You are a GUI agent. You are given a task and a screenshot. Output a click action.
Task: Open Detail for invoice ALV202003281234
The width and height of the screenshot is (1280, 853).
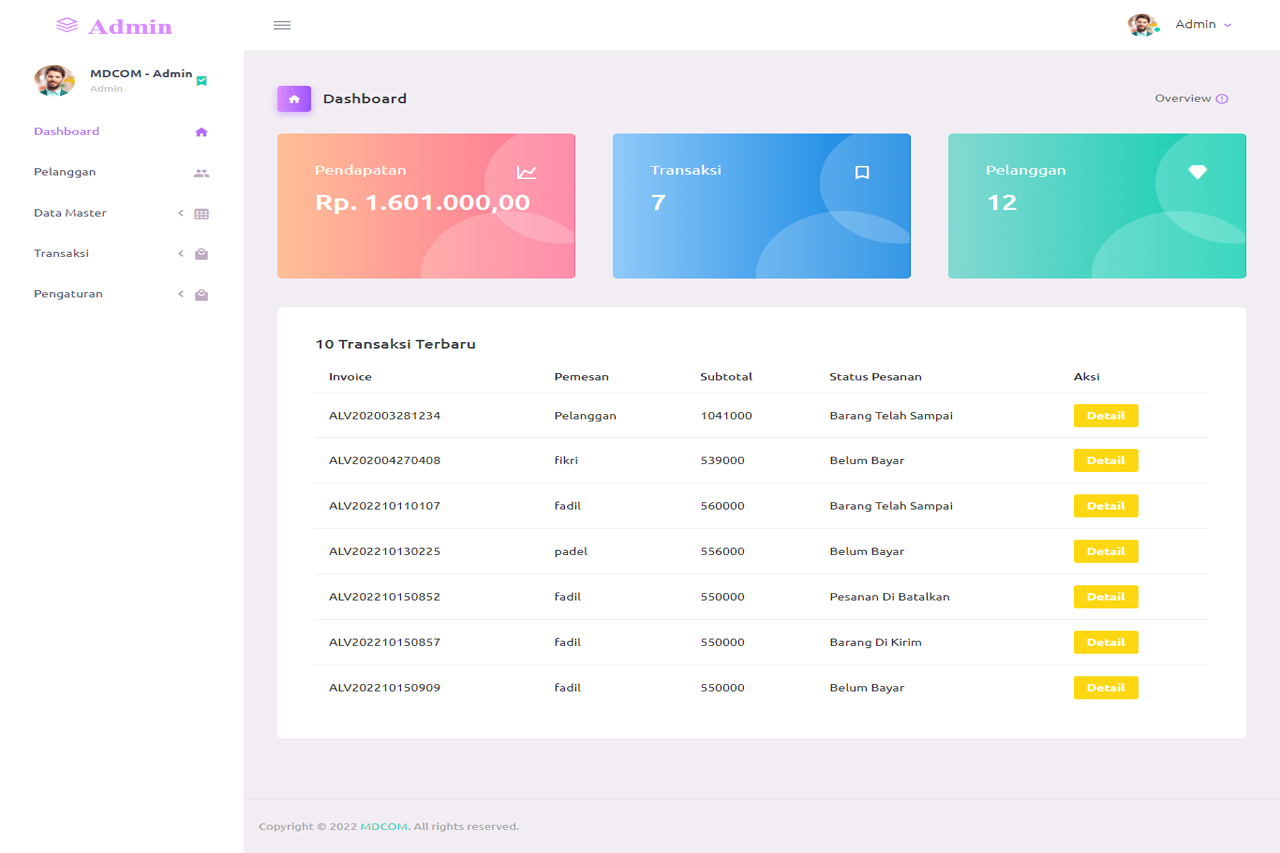point(1105,416)
